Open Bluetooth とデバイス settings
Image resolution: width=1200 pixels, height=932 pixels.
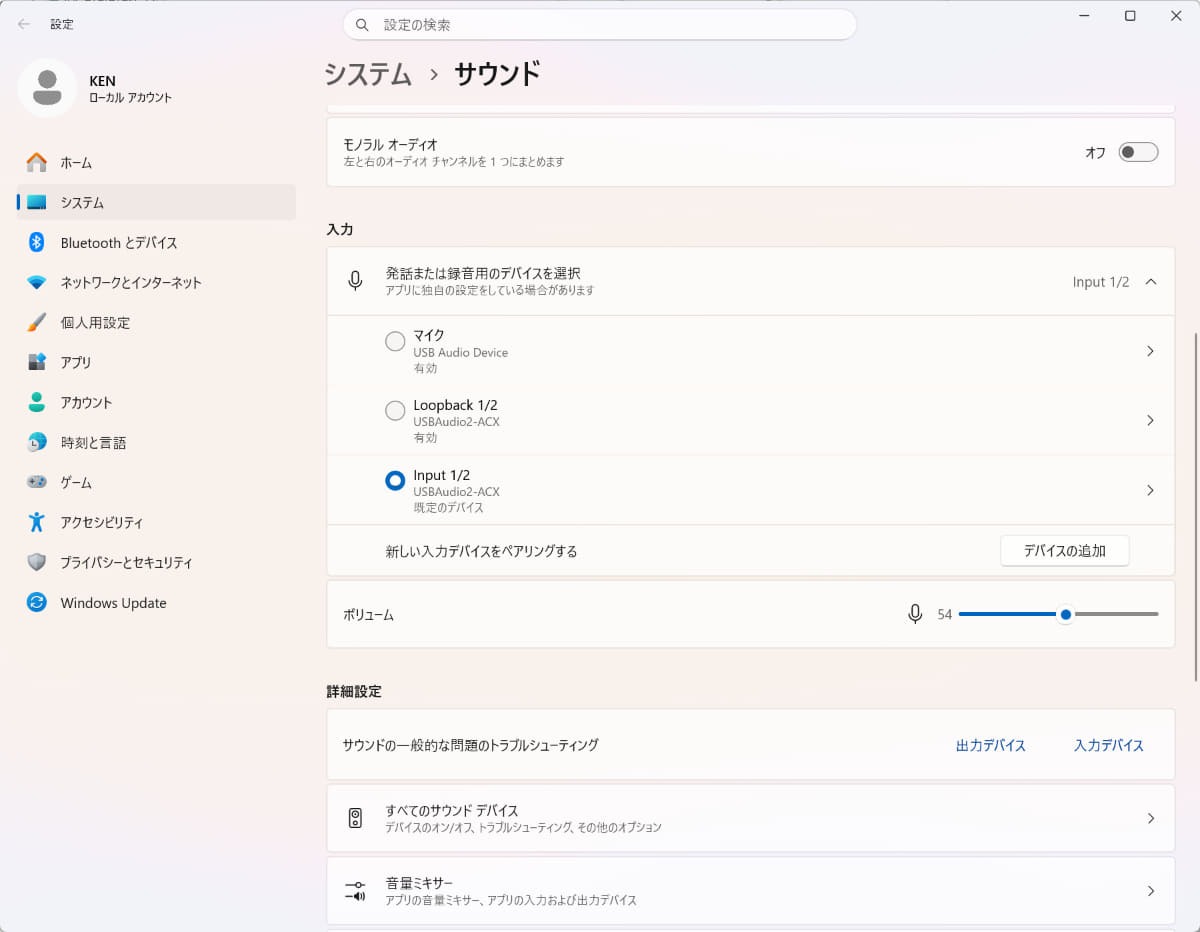[x=157, y=242]
